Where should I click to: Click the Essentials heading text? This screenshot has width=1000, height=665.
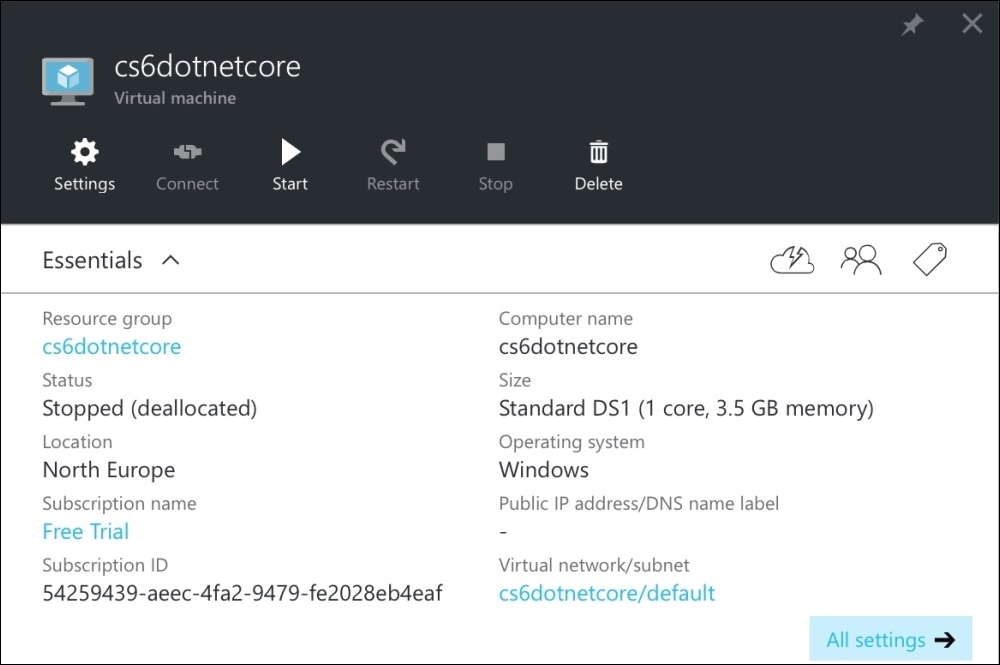92,260
